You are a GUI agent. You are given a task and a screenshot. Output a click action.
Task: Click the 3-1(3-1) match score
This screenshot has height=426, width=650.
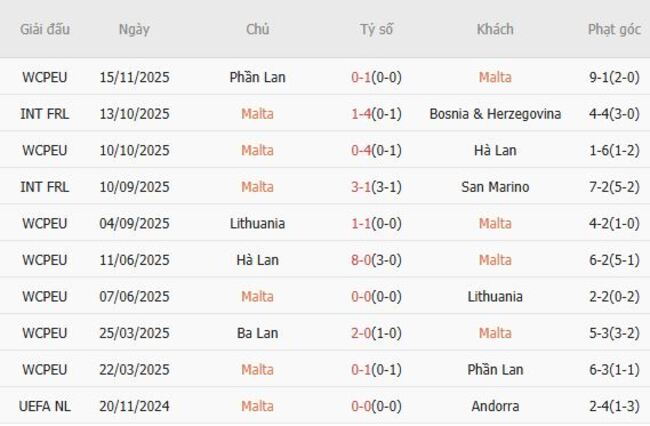(377, 187)
